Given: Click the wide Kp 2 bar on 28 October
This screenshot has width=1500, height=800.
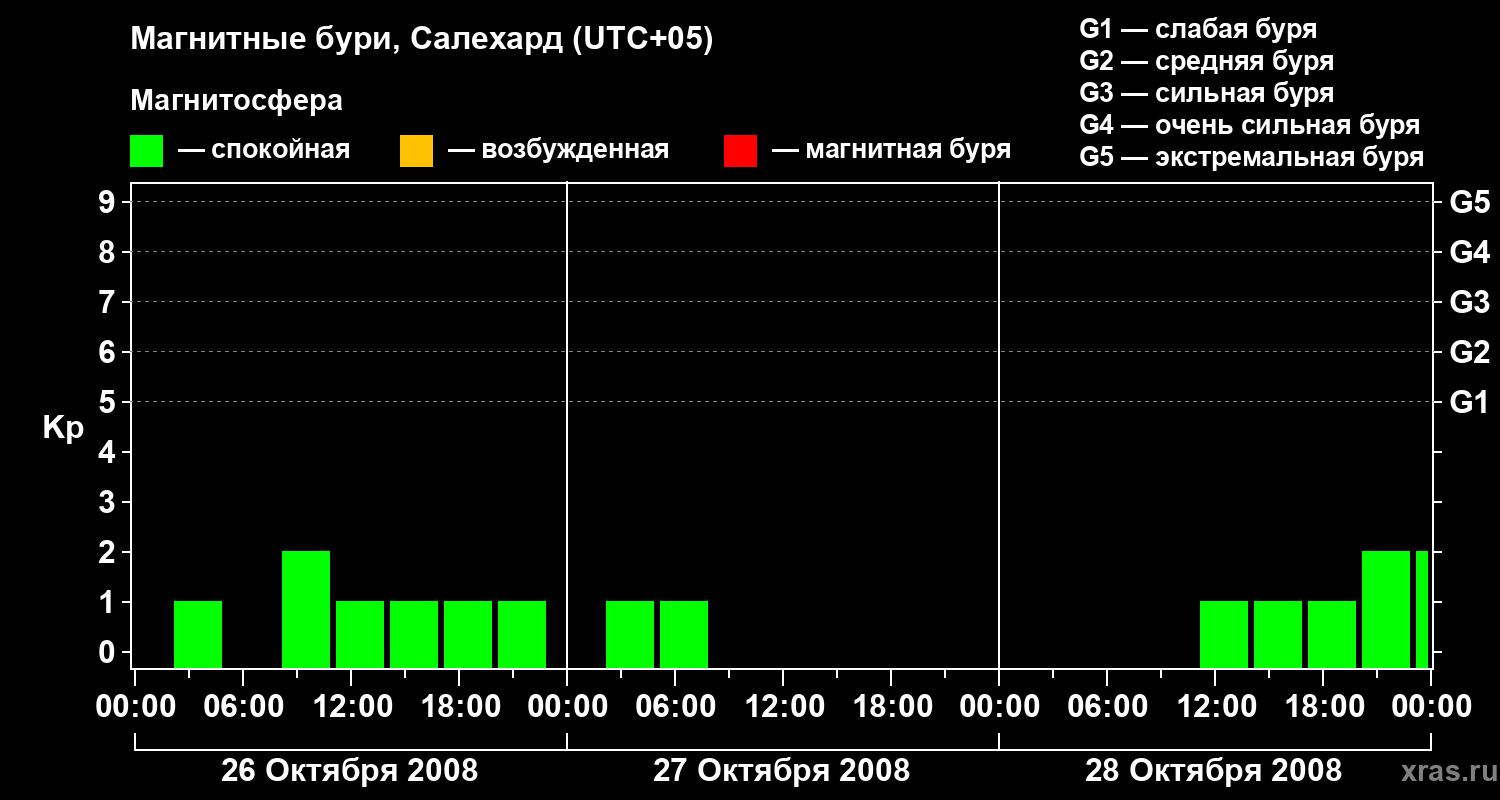Looking at the screenshot, I should [x=1386, y=609].
